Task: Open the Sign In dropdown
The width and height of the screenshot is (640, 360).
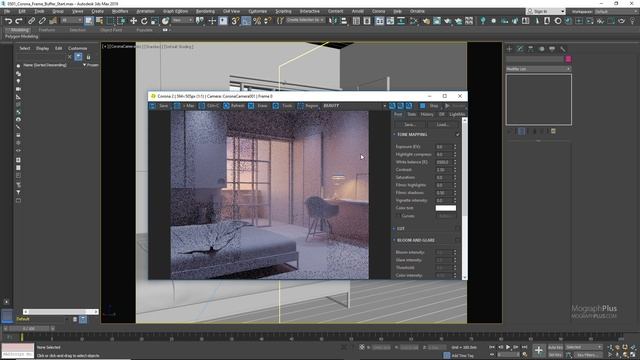Action: click(546, 11)
